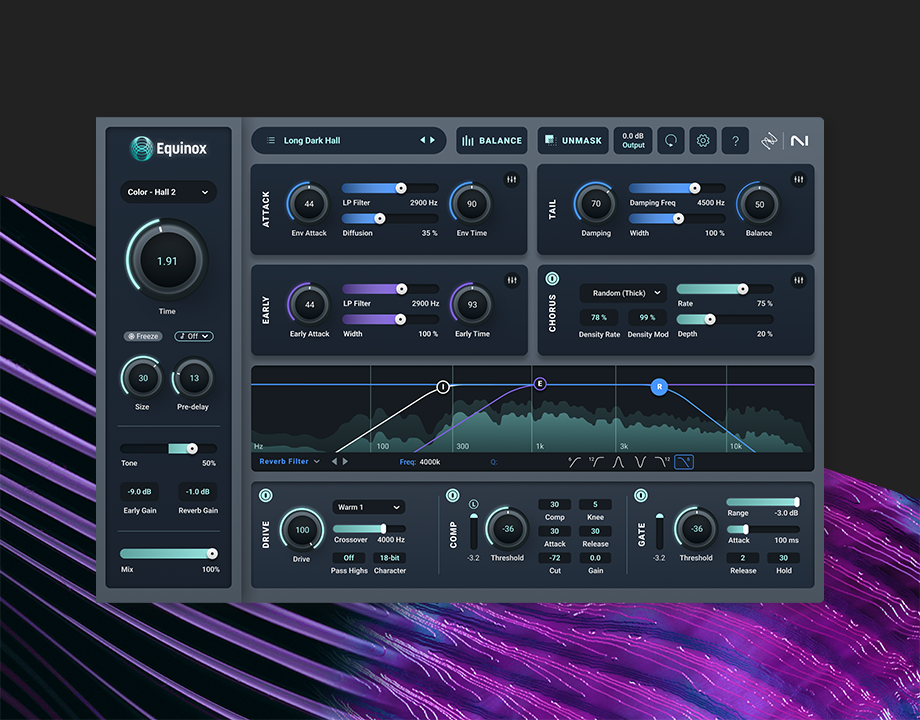Click the preset list icon beside Long Dark Hall

(x=271, y=141)
